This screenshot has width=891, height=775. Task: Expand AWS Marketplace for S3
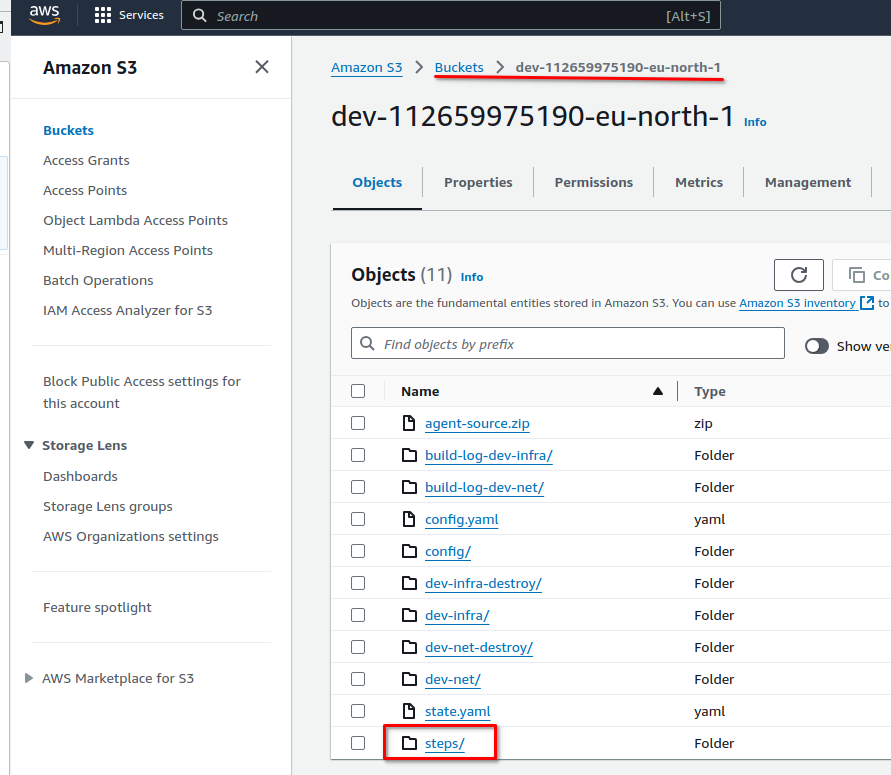(28, 678)
